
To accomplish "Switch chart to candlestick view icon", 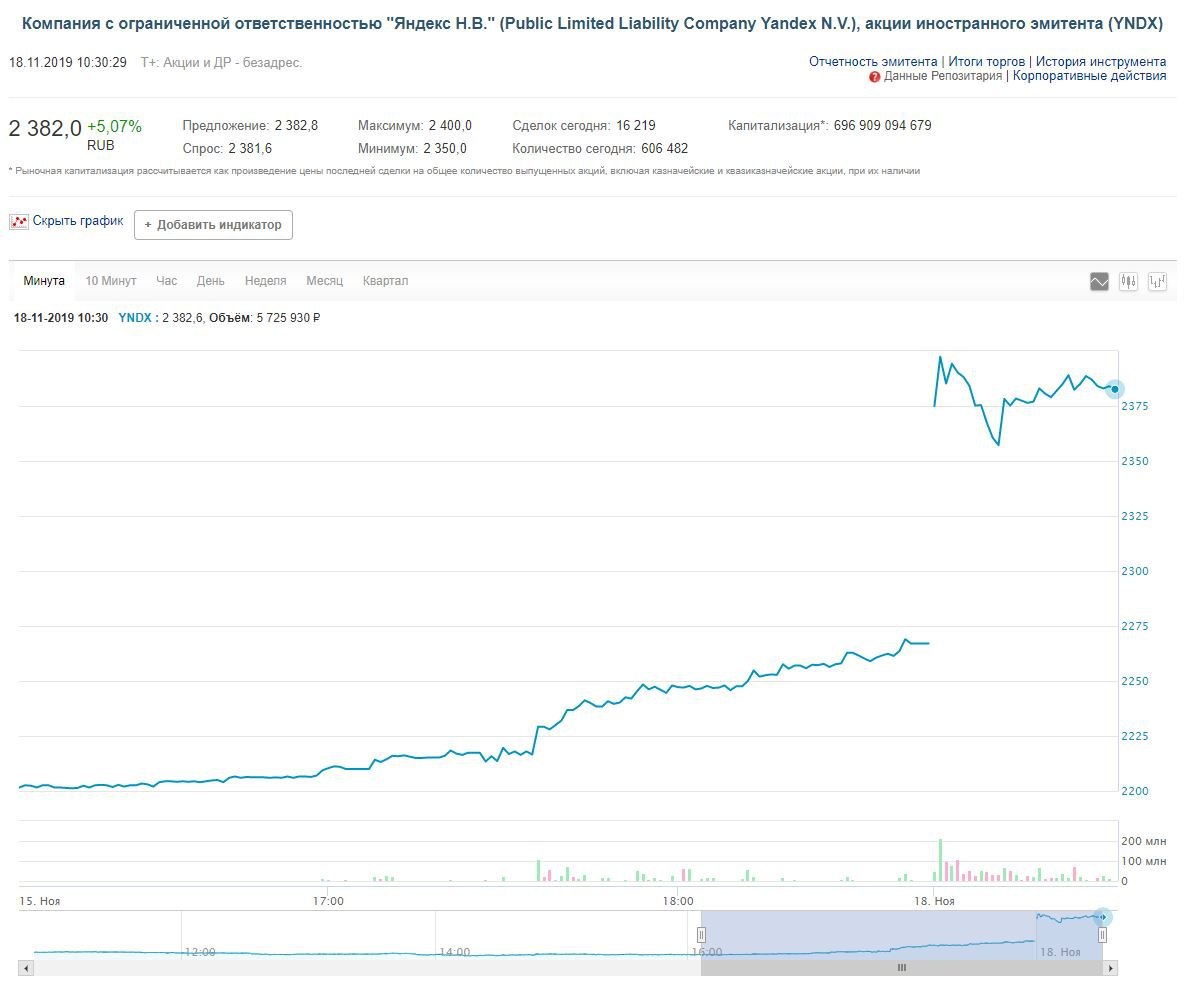I will click(1128, 282).
